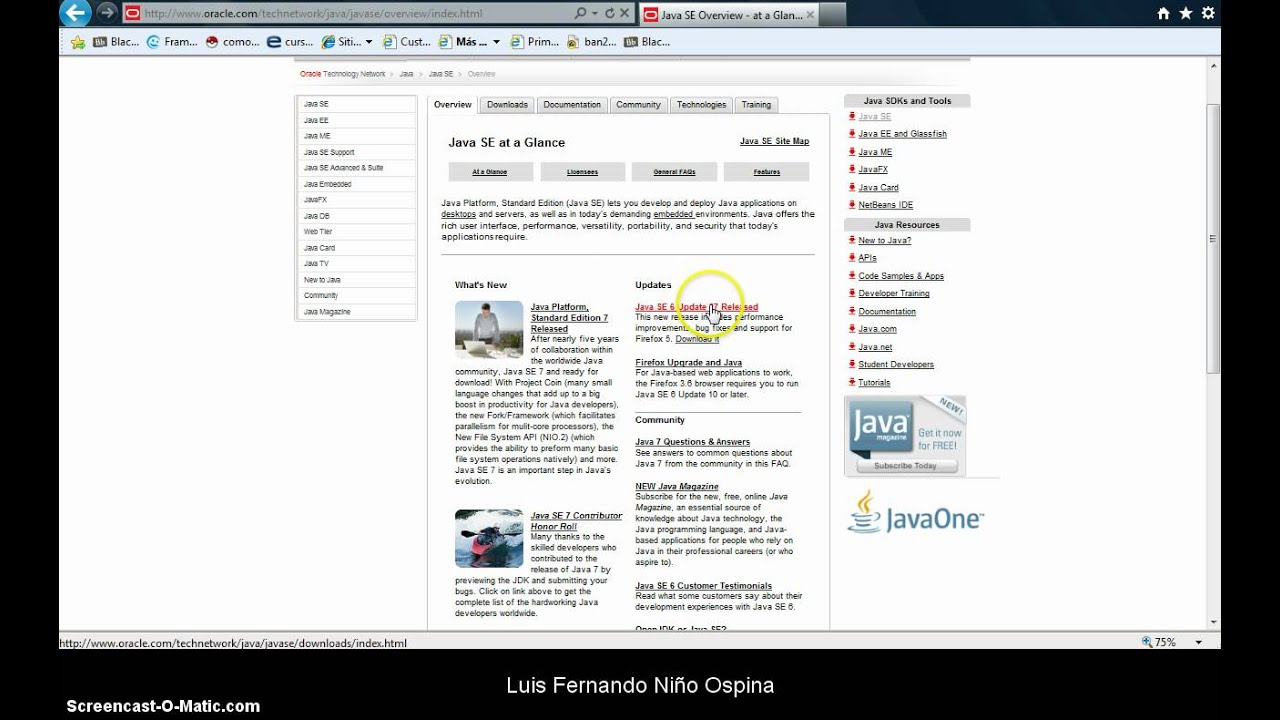Click the 'At a Glance' button
The width and height of the screenshot is (1280, 720).
click(490, 172)
